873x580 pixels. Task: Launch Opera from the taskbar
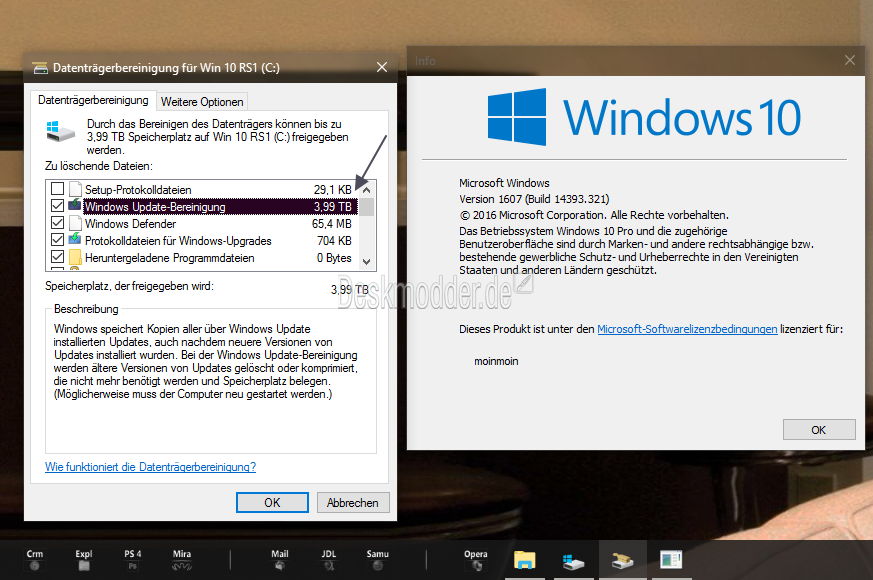pos(475,560)
